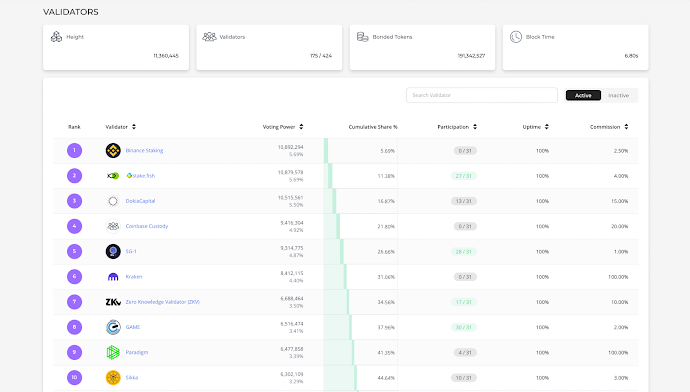The image size is (690, 392).
Task: Open the SG-1 validator link
Action: (131, 251)
